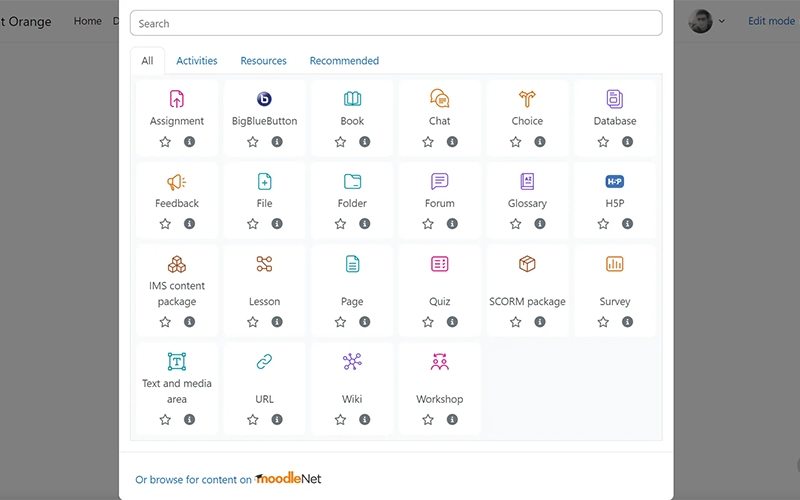Select the Wiki activity icon
The width and height of the screenshot is (800, 500).
pos(352,362)
